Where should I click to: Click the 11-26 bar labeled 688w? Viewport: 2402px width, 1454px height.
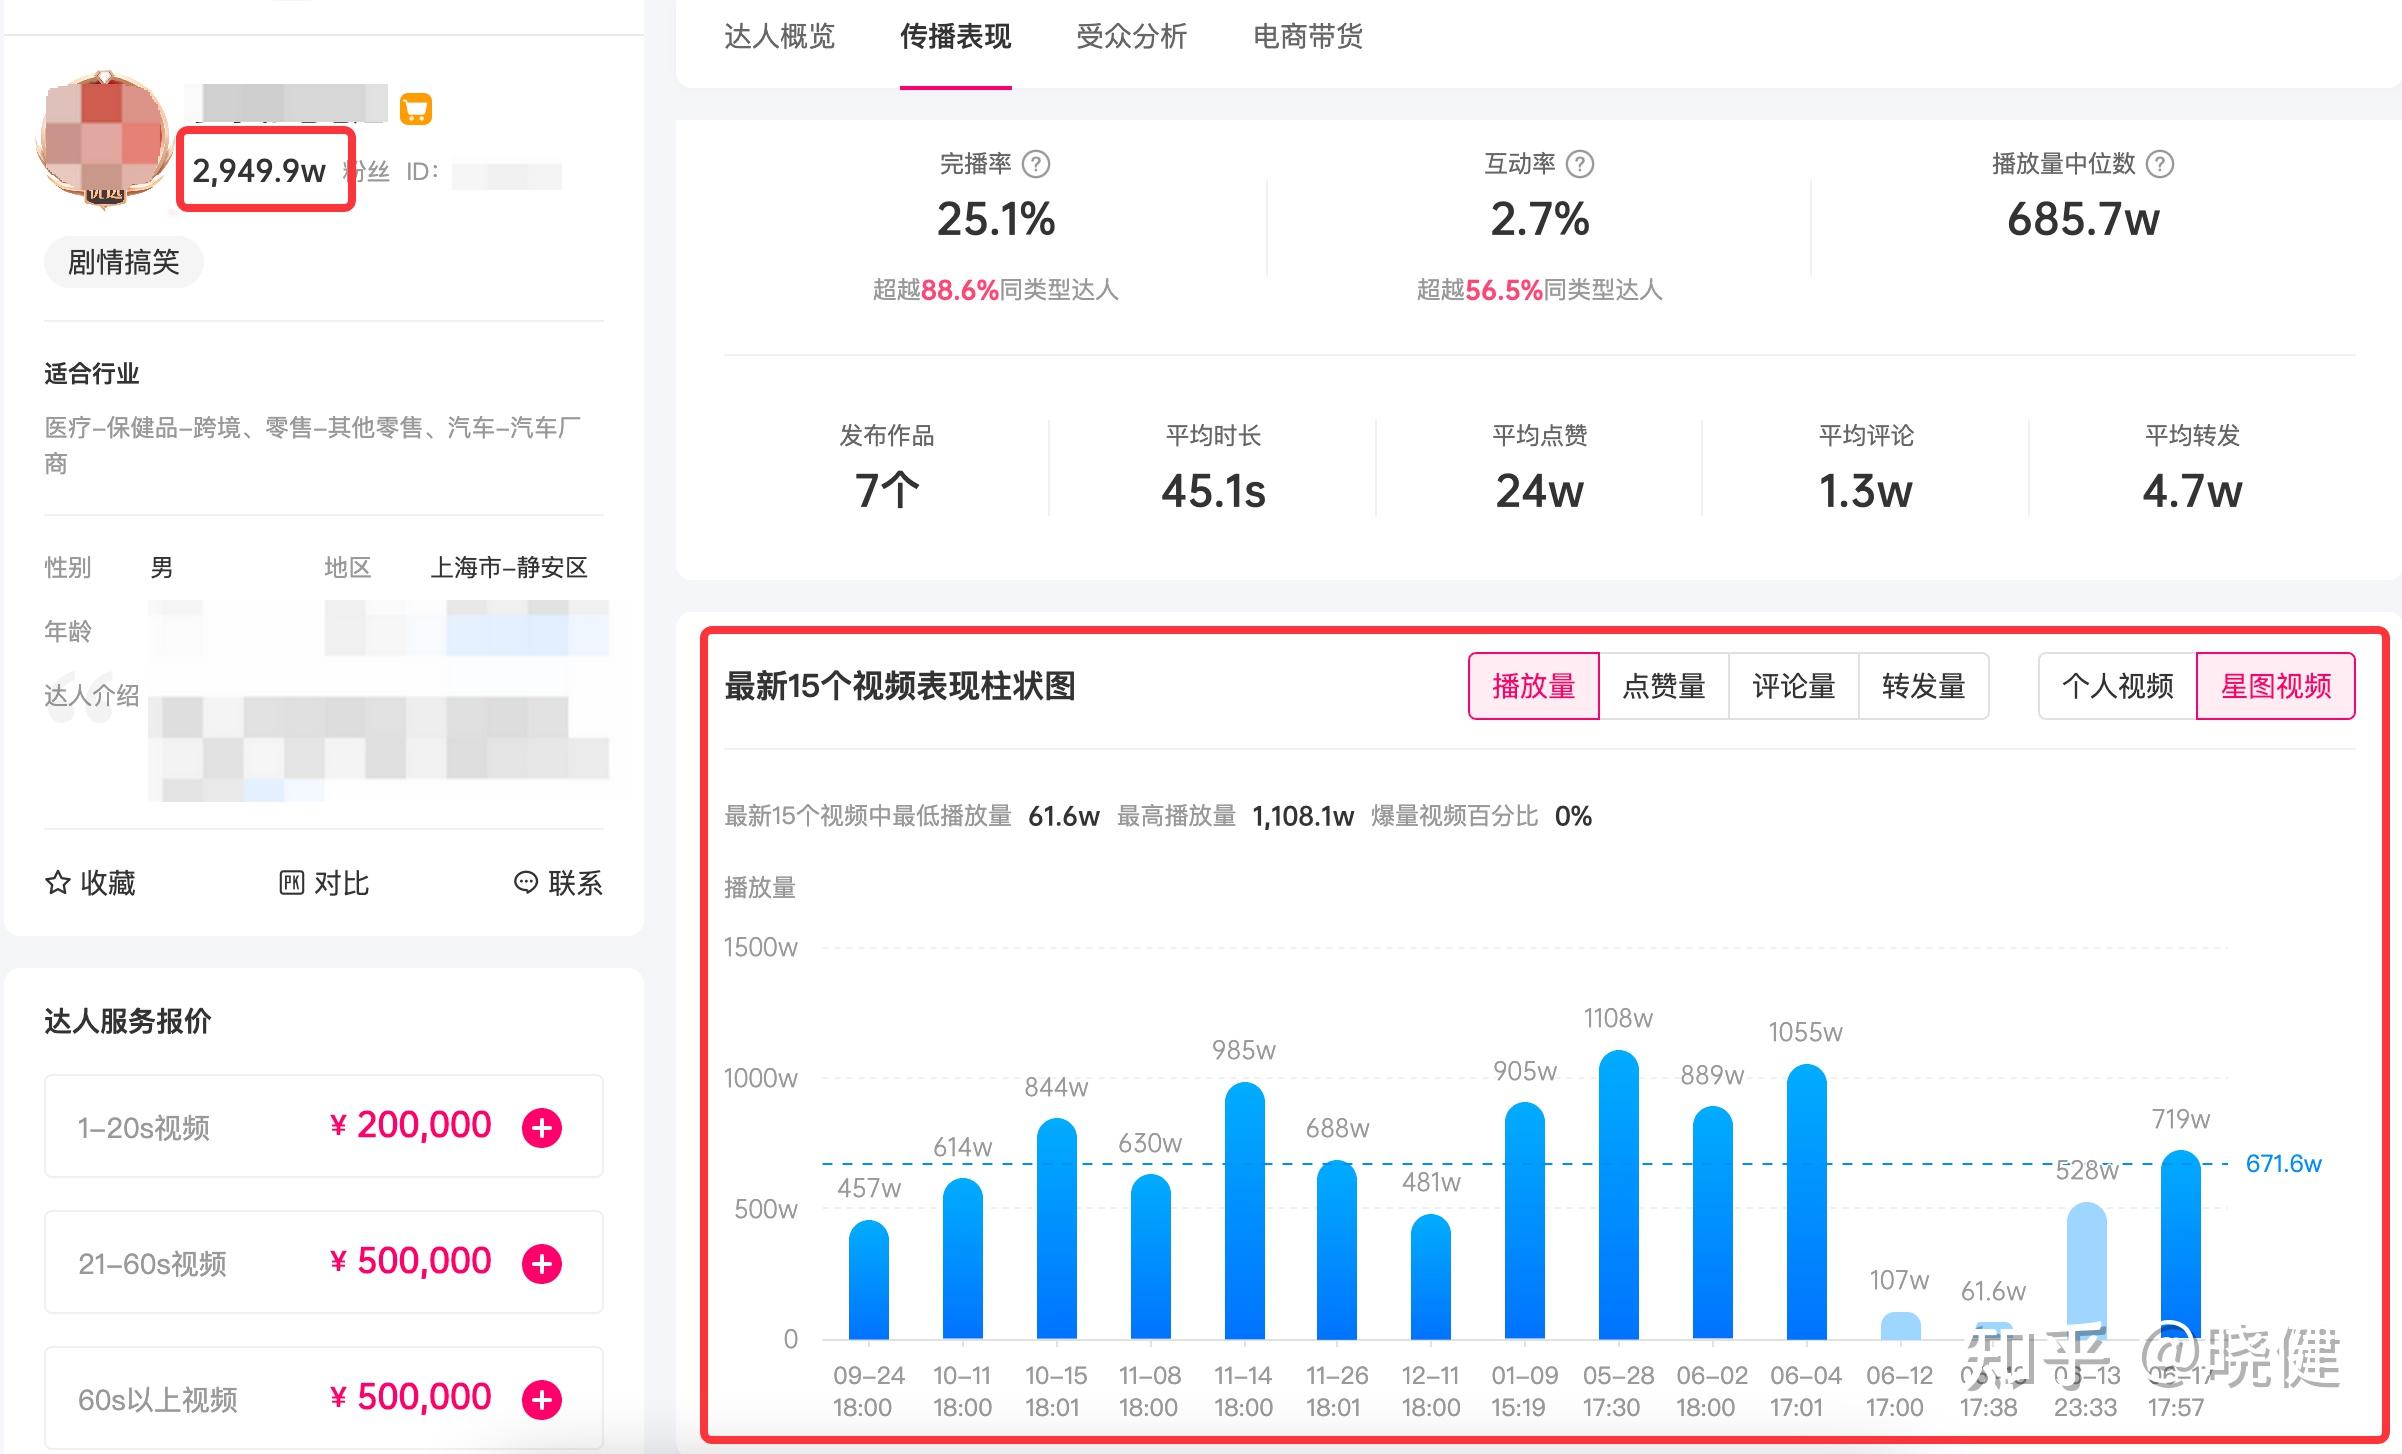pyautogui.click(x=1337, y=1250)
